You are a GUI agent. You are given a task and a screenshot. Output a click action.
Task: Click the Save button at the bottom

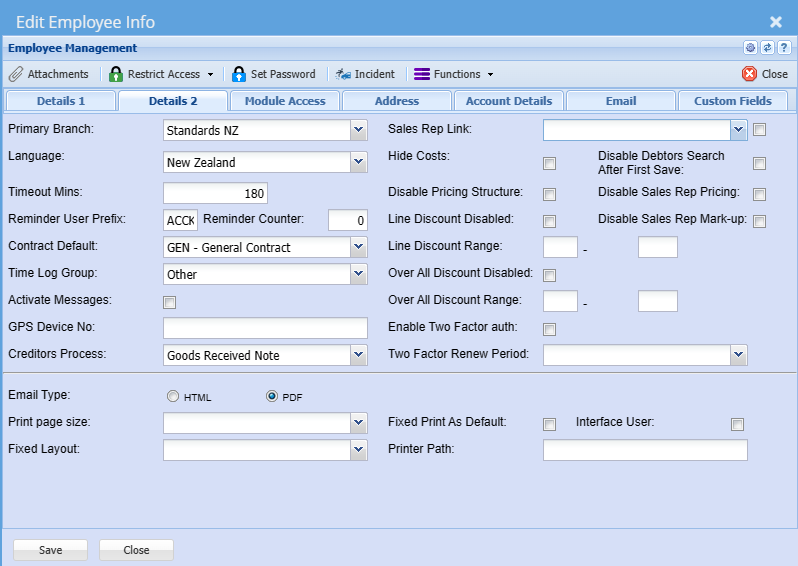coord(50,550)
